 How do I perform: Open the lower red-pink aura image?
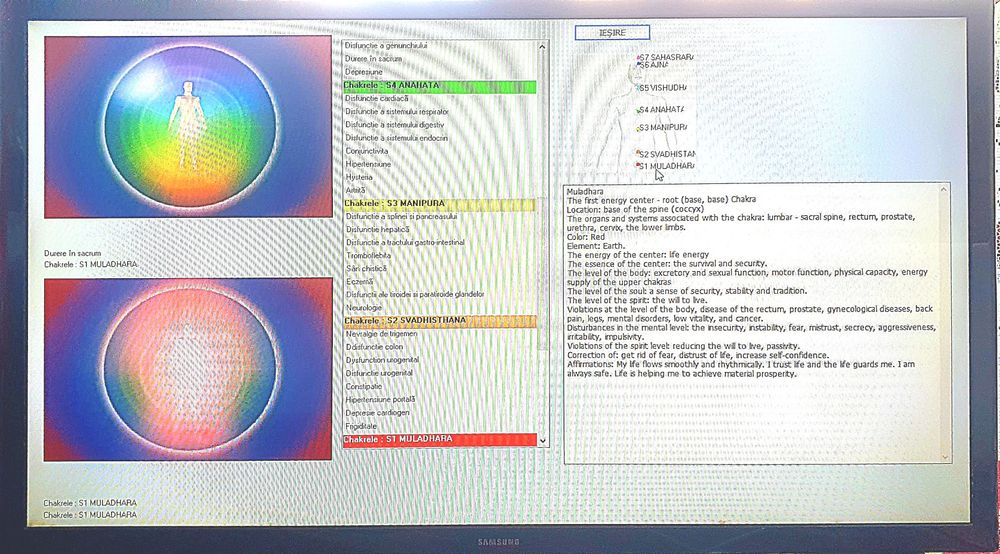click(x=188, y=369)
